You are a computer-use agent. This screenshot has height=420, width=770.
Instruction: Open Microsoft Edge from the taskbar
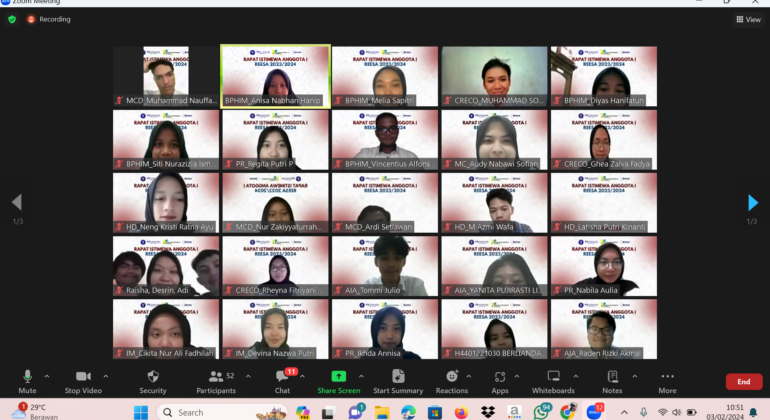(408, 413)
